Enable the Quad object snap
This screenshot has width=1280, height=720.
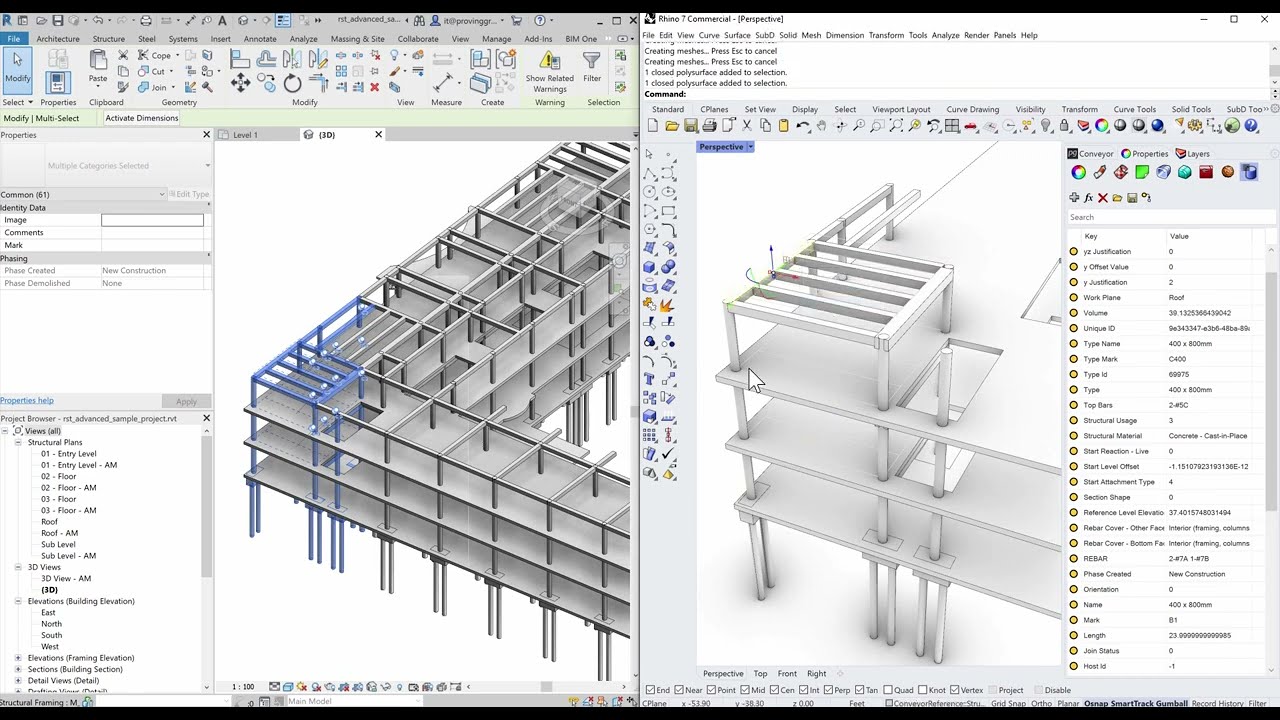click(x=888, y=689)
